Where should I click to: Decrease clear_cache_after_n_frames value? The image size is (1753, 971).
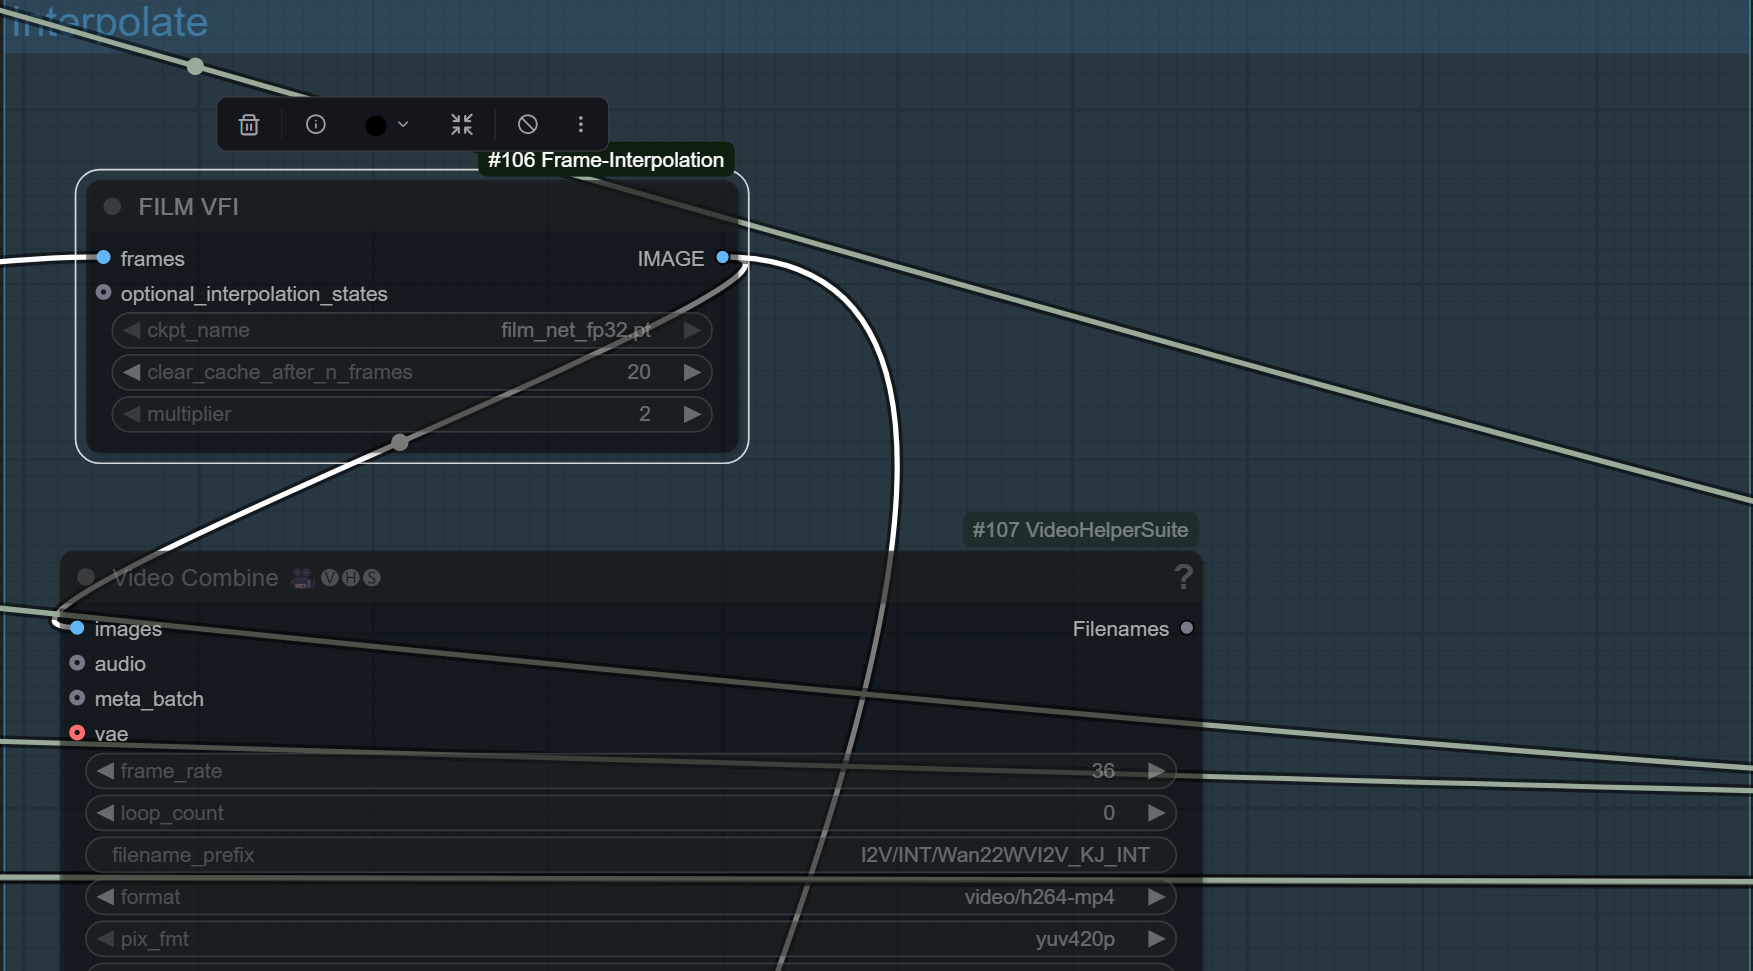point(132,372)
